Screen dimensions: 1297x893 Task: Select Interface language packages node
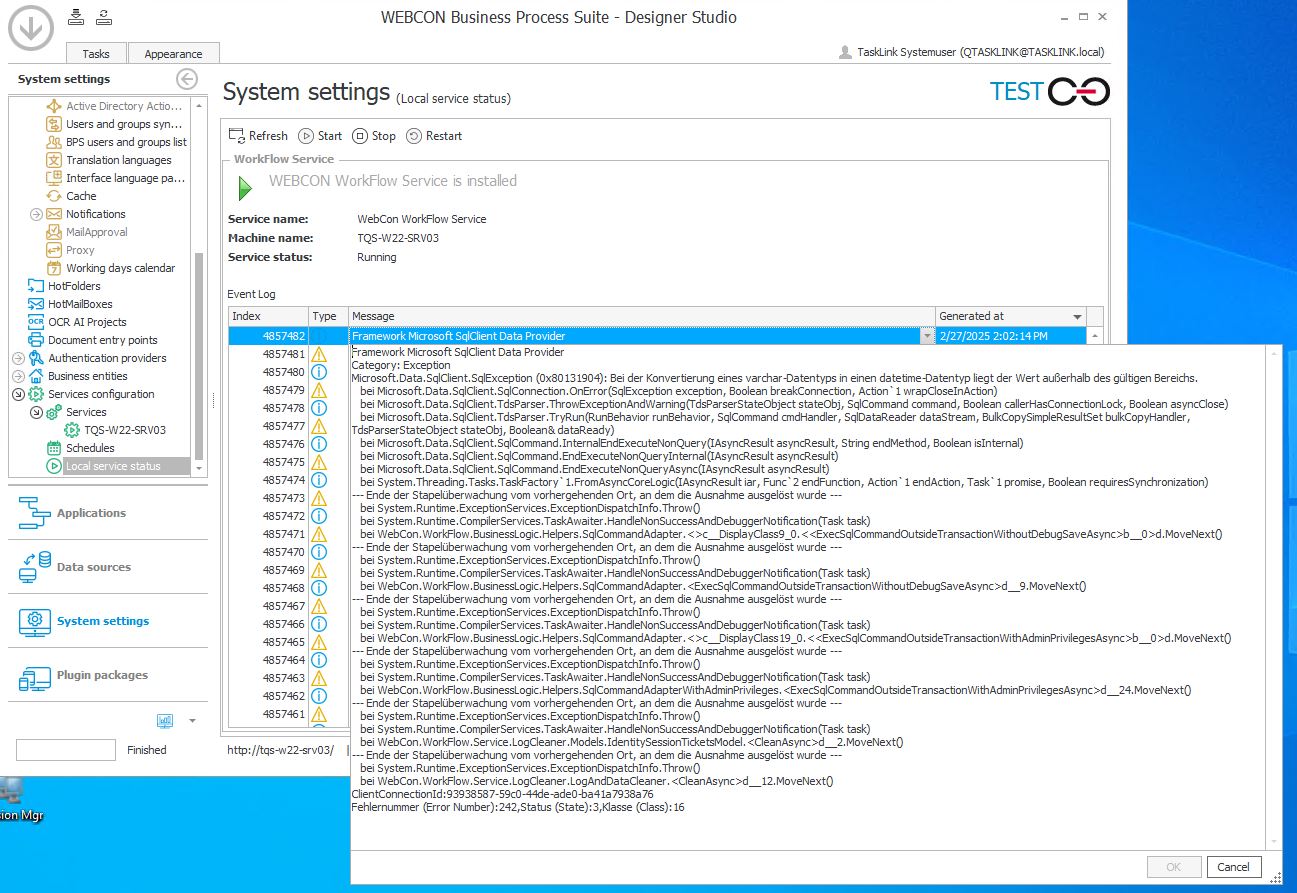point(115,178)
